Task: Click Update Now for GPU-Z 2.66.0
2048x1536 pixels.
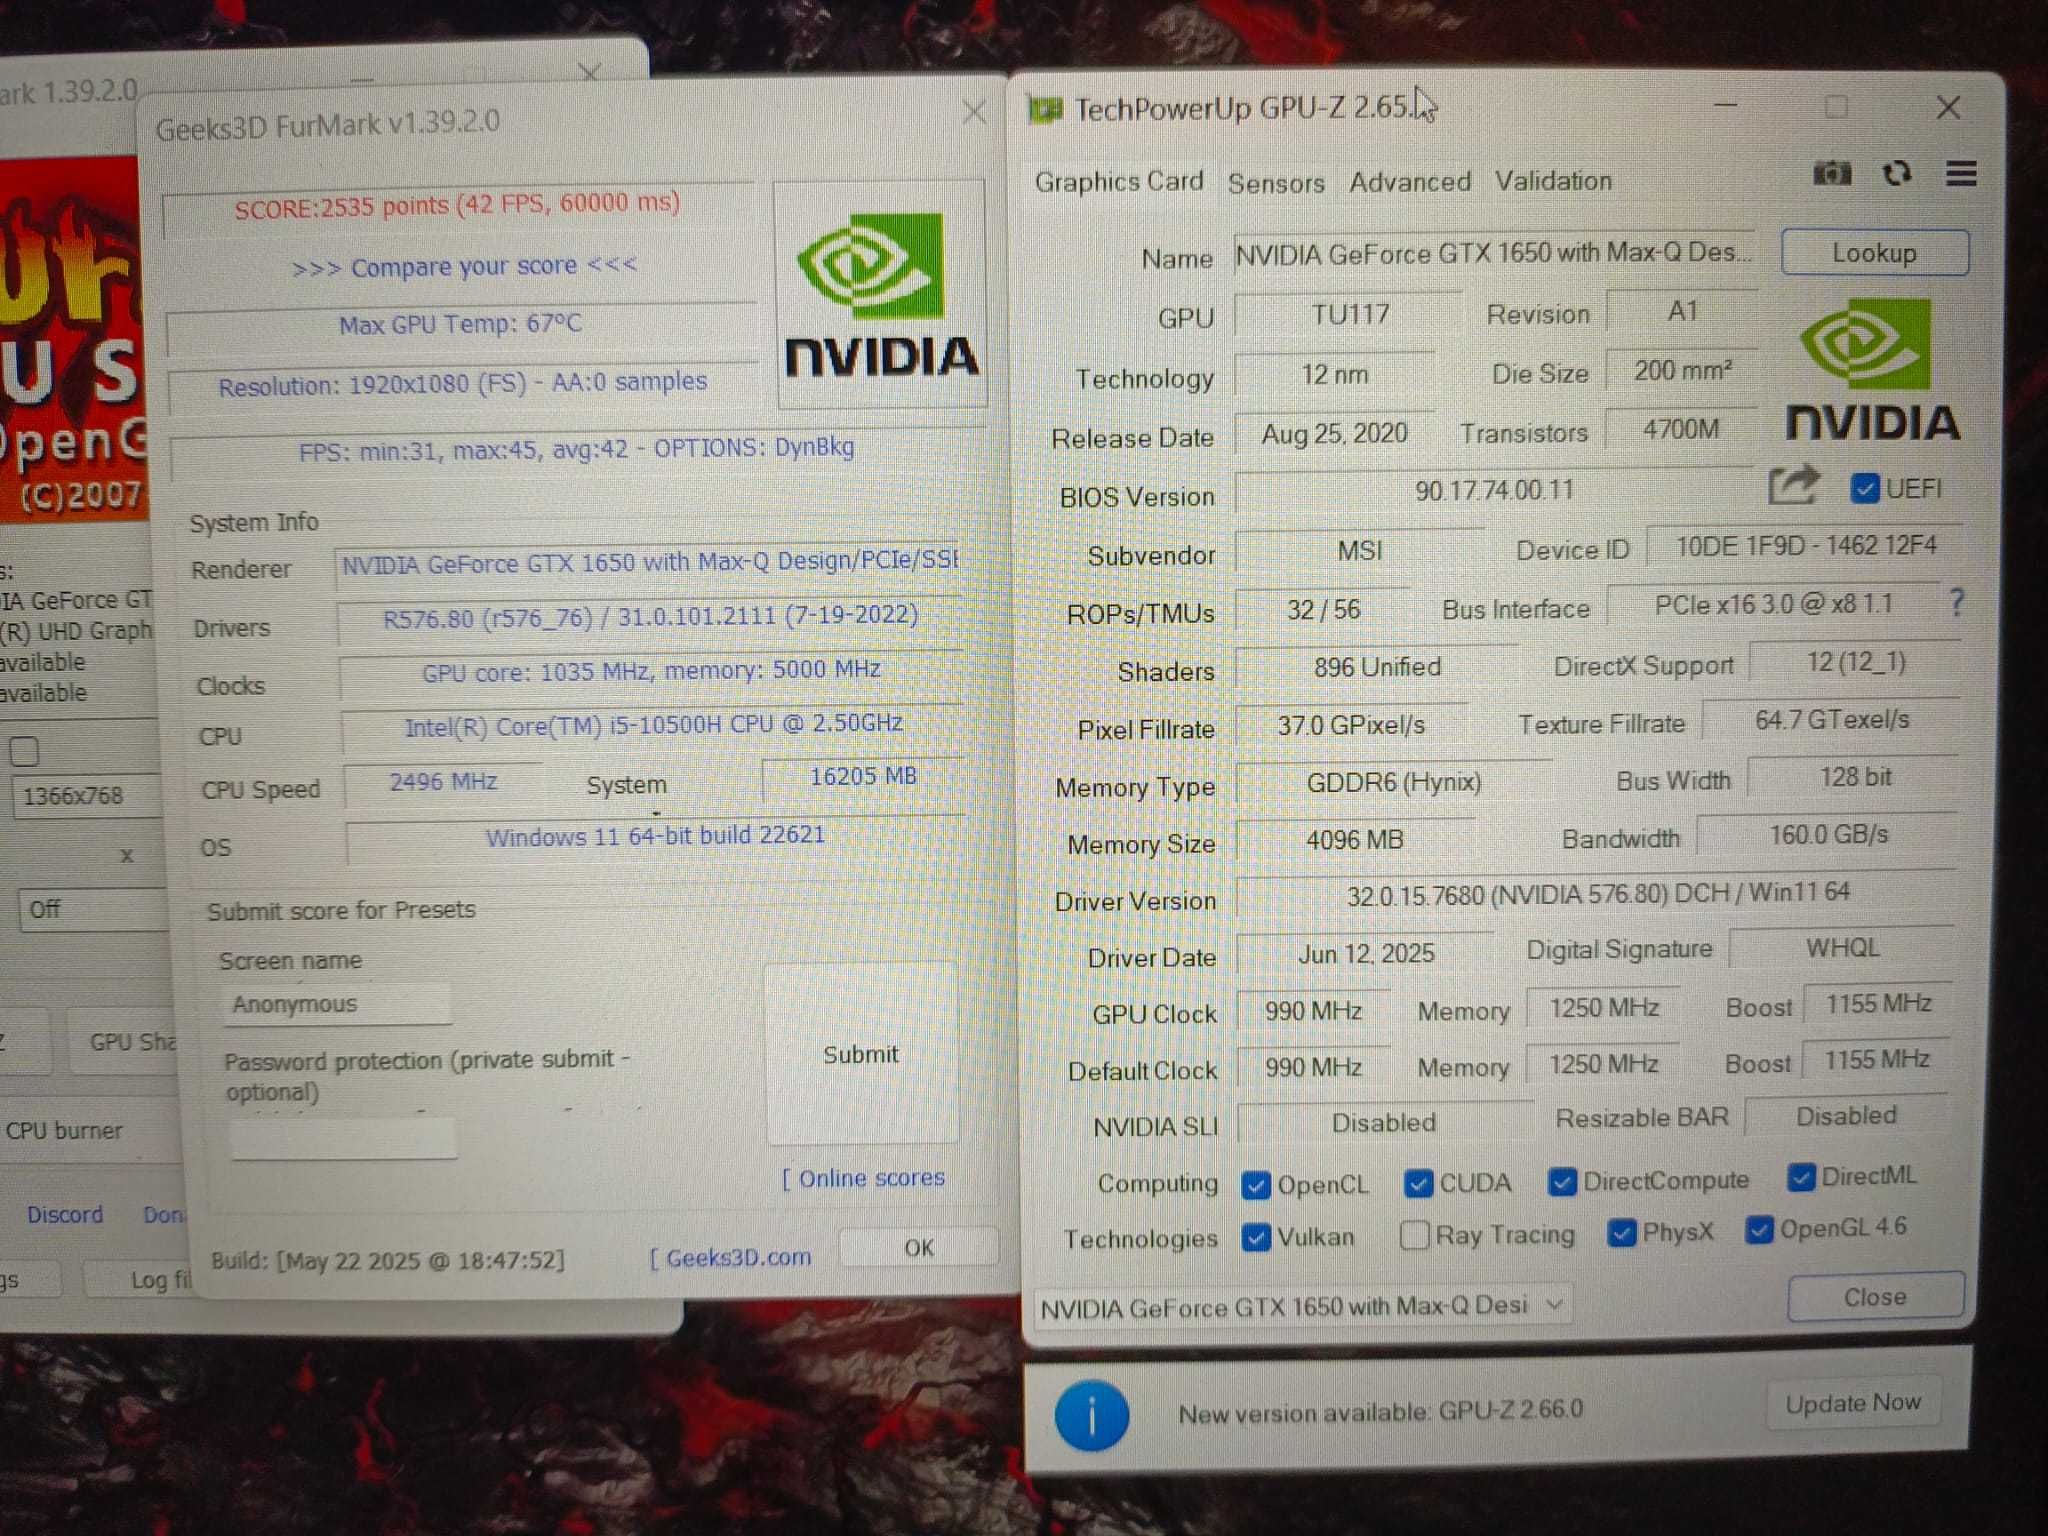Action: 1853,1404
